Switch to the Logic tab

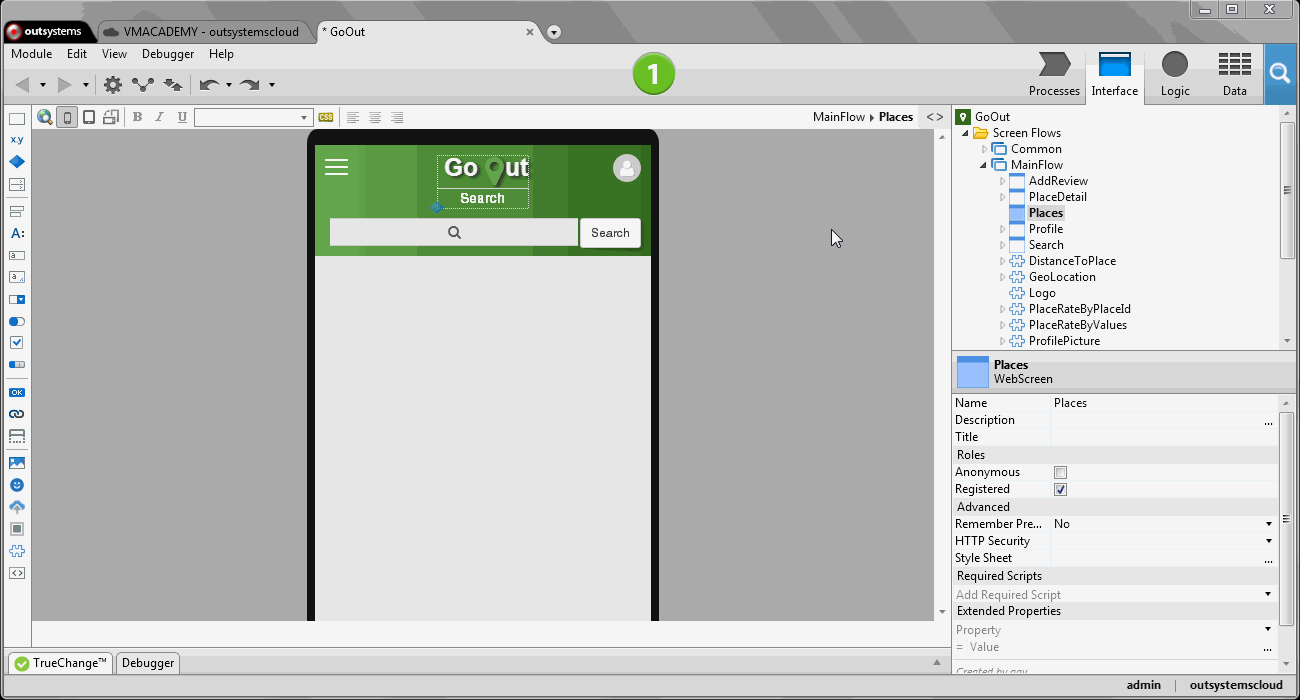coord(1174,75)
